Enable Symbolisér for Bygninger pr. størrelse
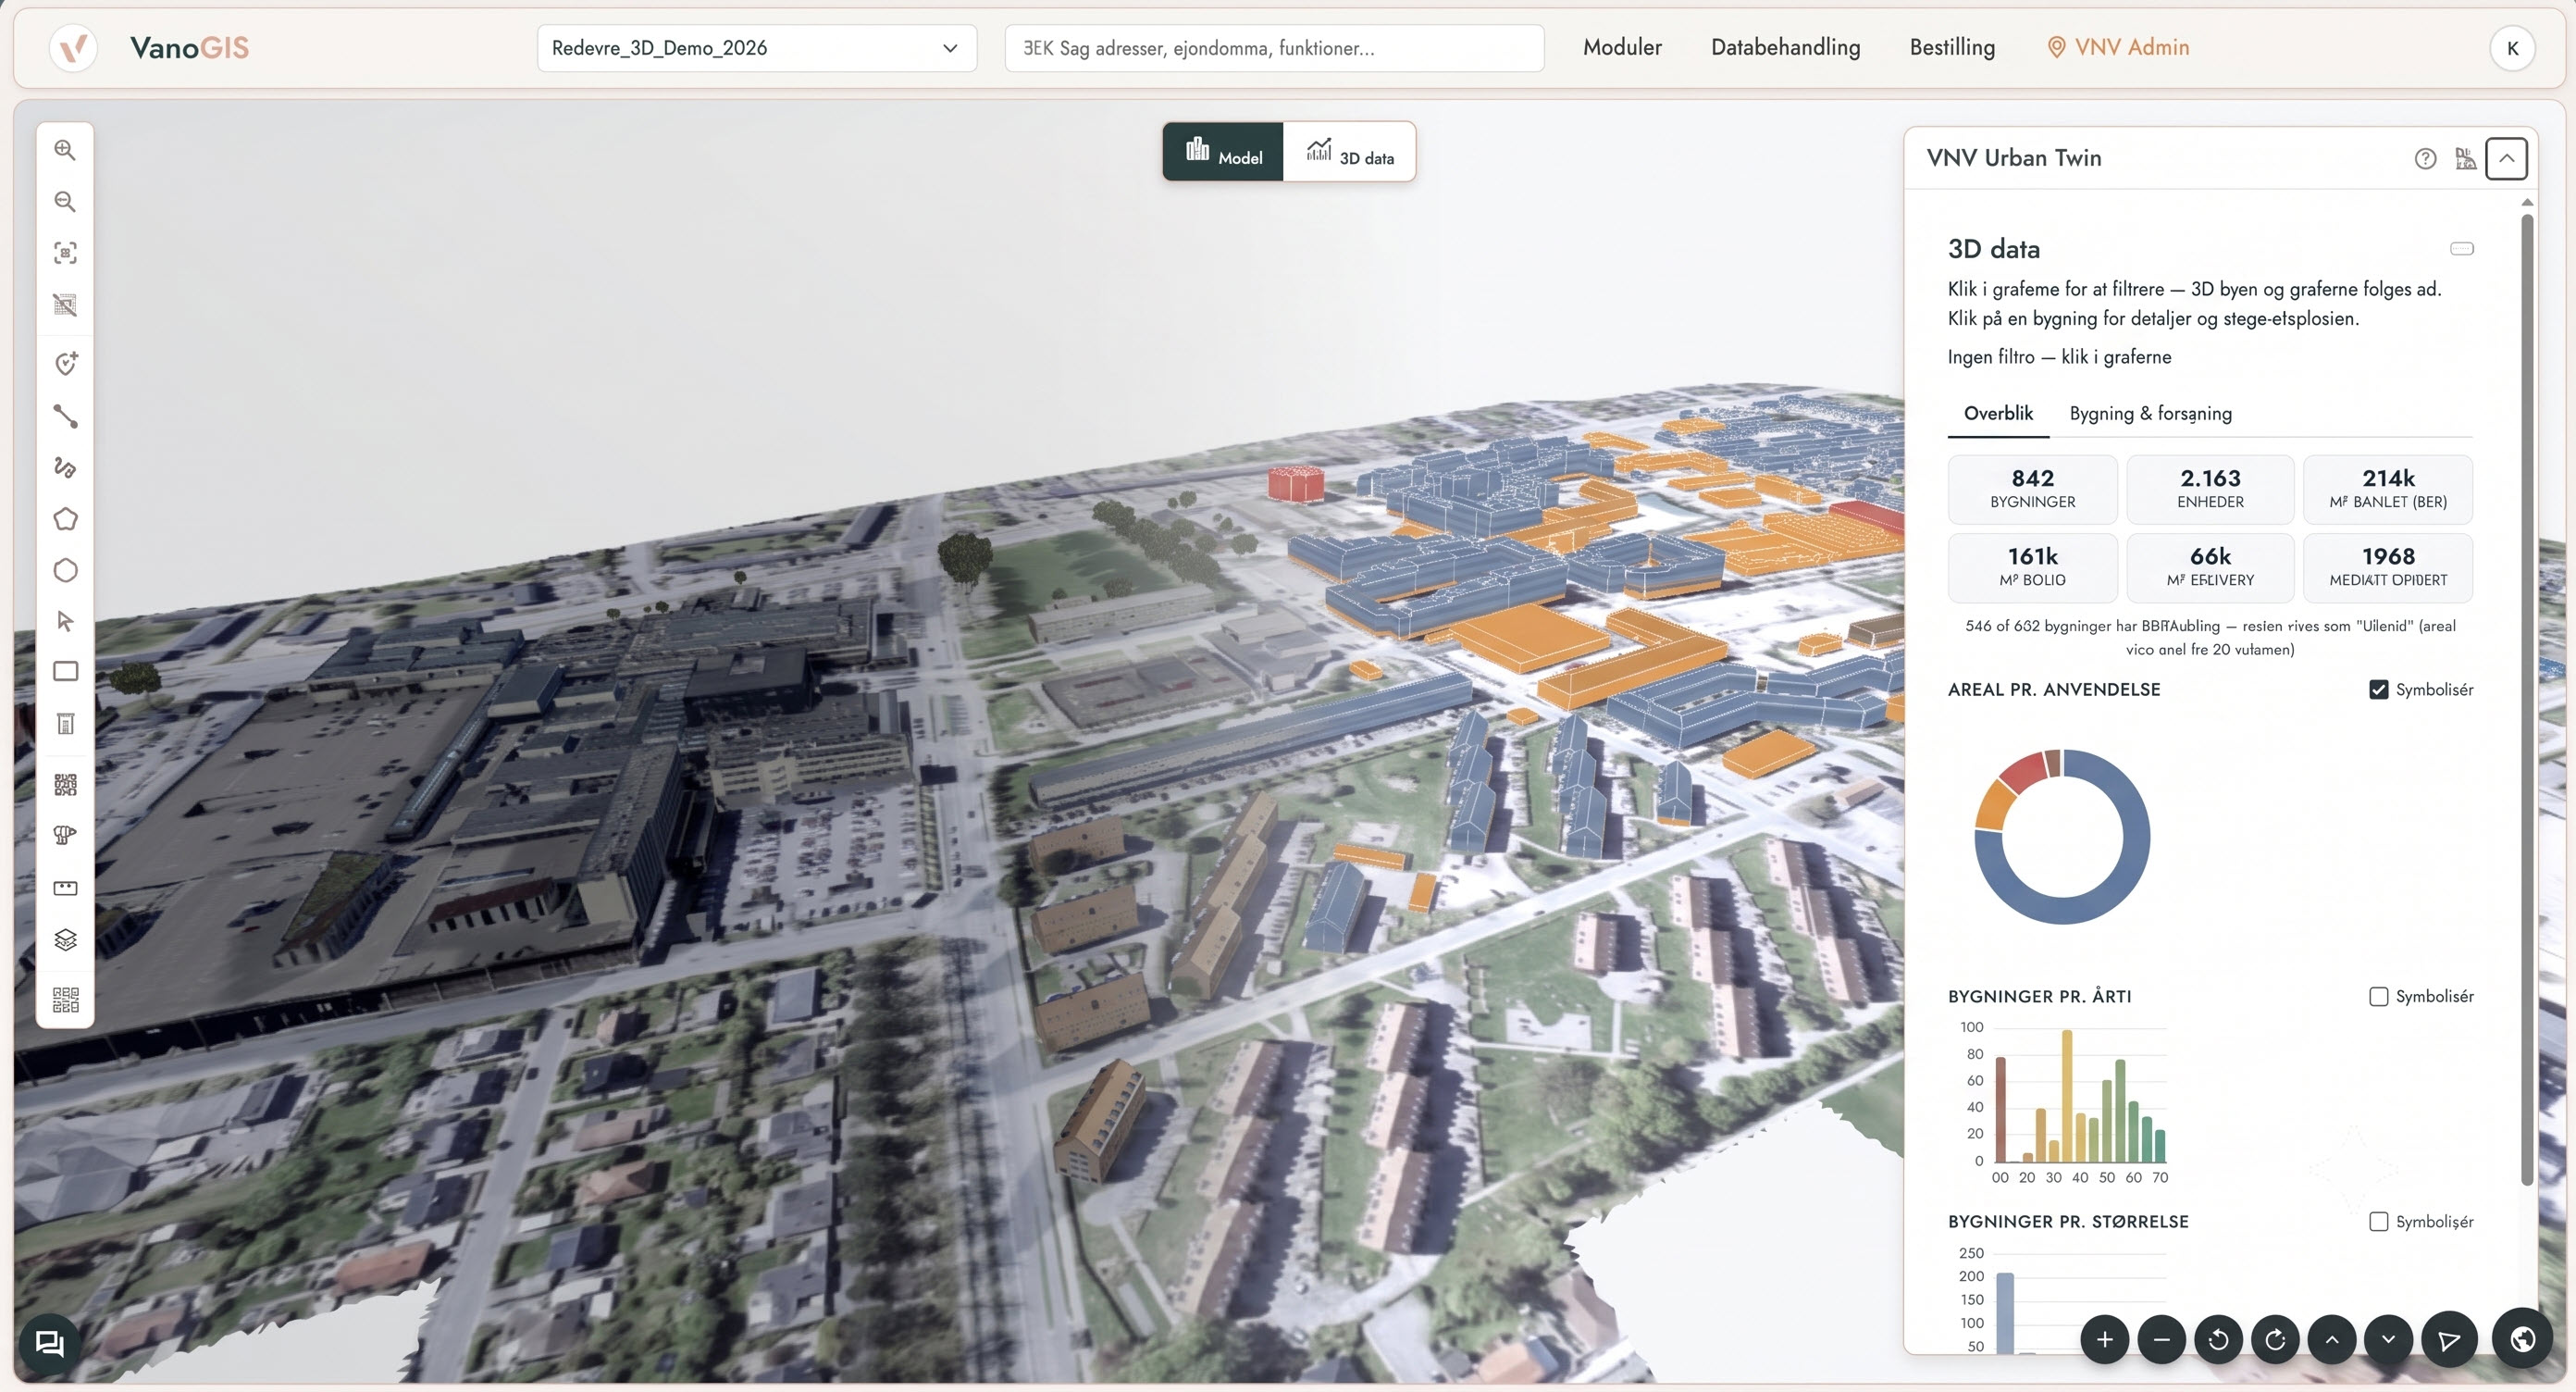The width and height of the screenshot is (2576, 1392). (2378, 1221)
